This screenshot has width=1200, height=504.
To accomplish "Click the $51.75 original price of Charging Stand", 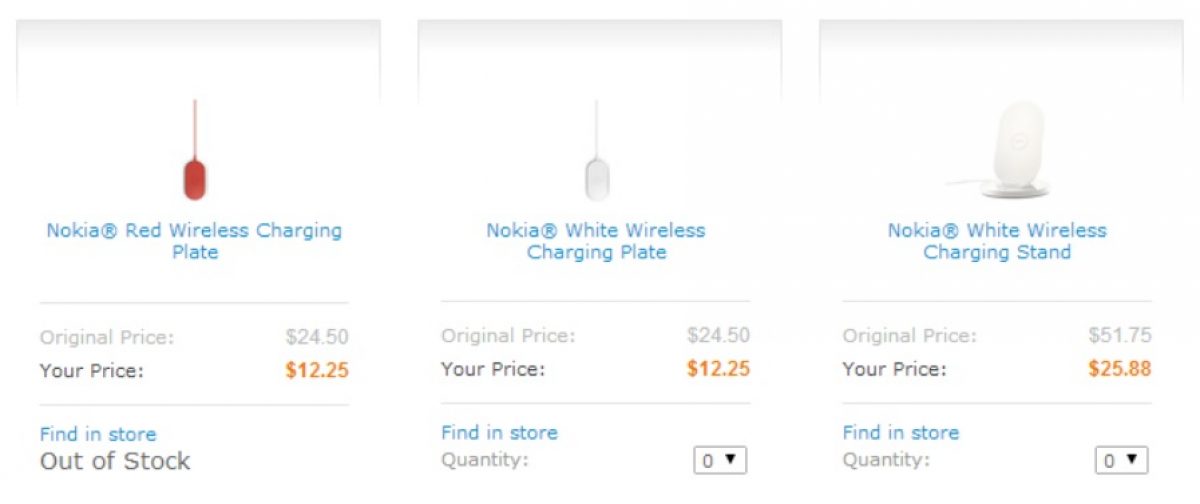I will [1119, 336].
